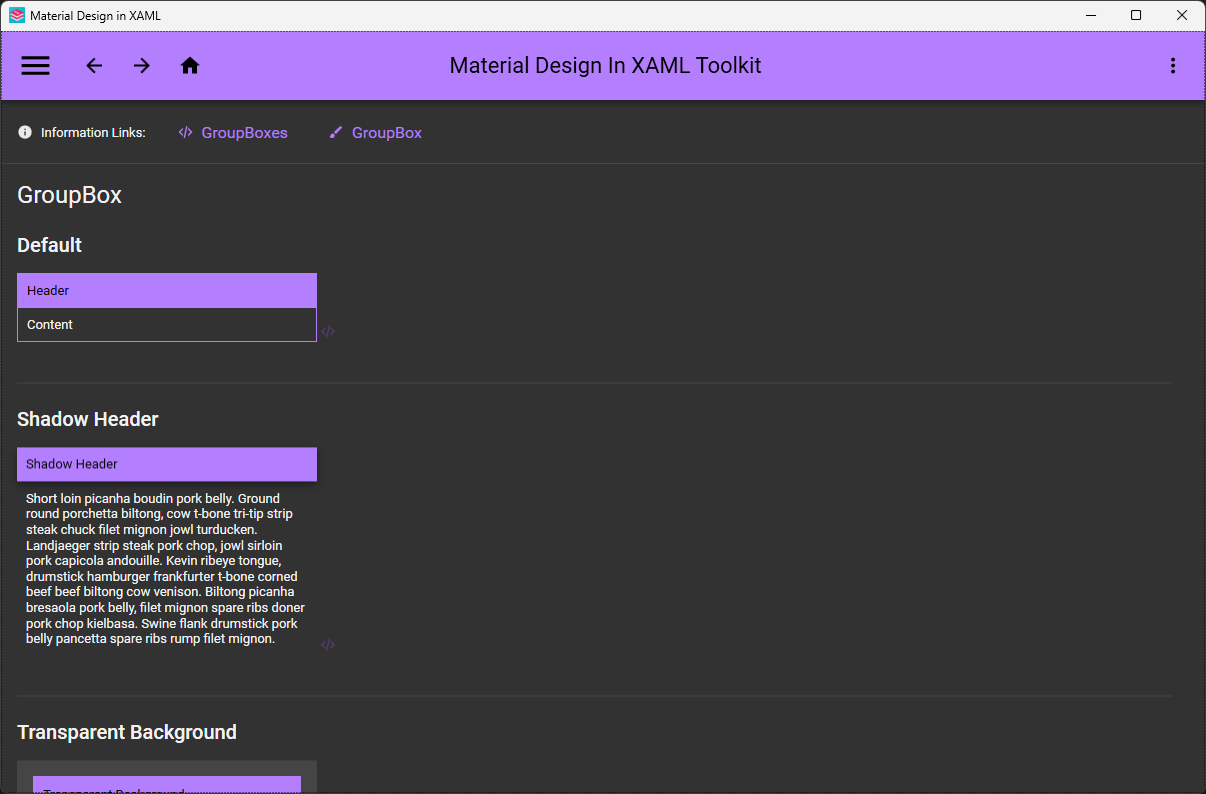Click the Information Links label

pyautogui.click(x=93, y=133)
